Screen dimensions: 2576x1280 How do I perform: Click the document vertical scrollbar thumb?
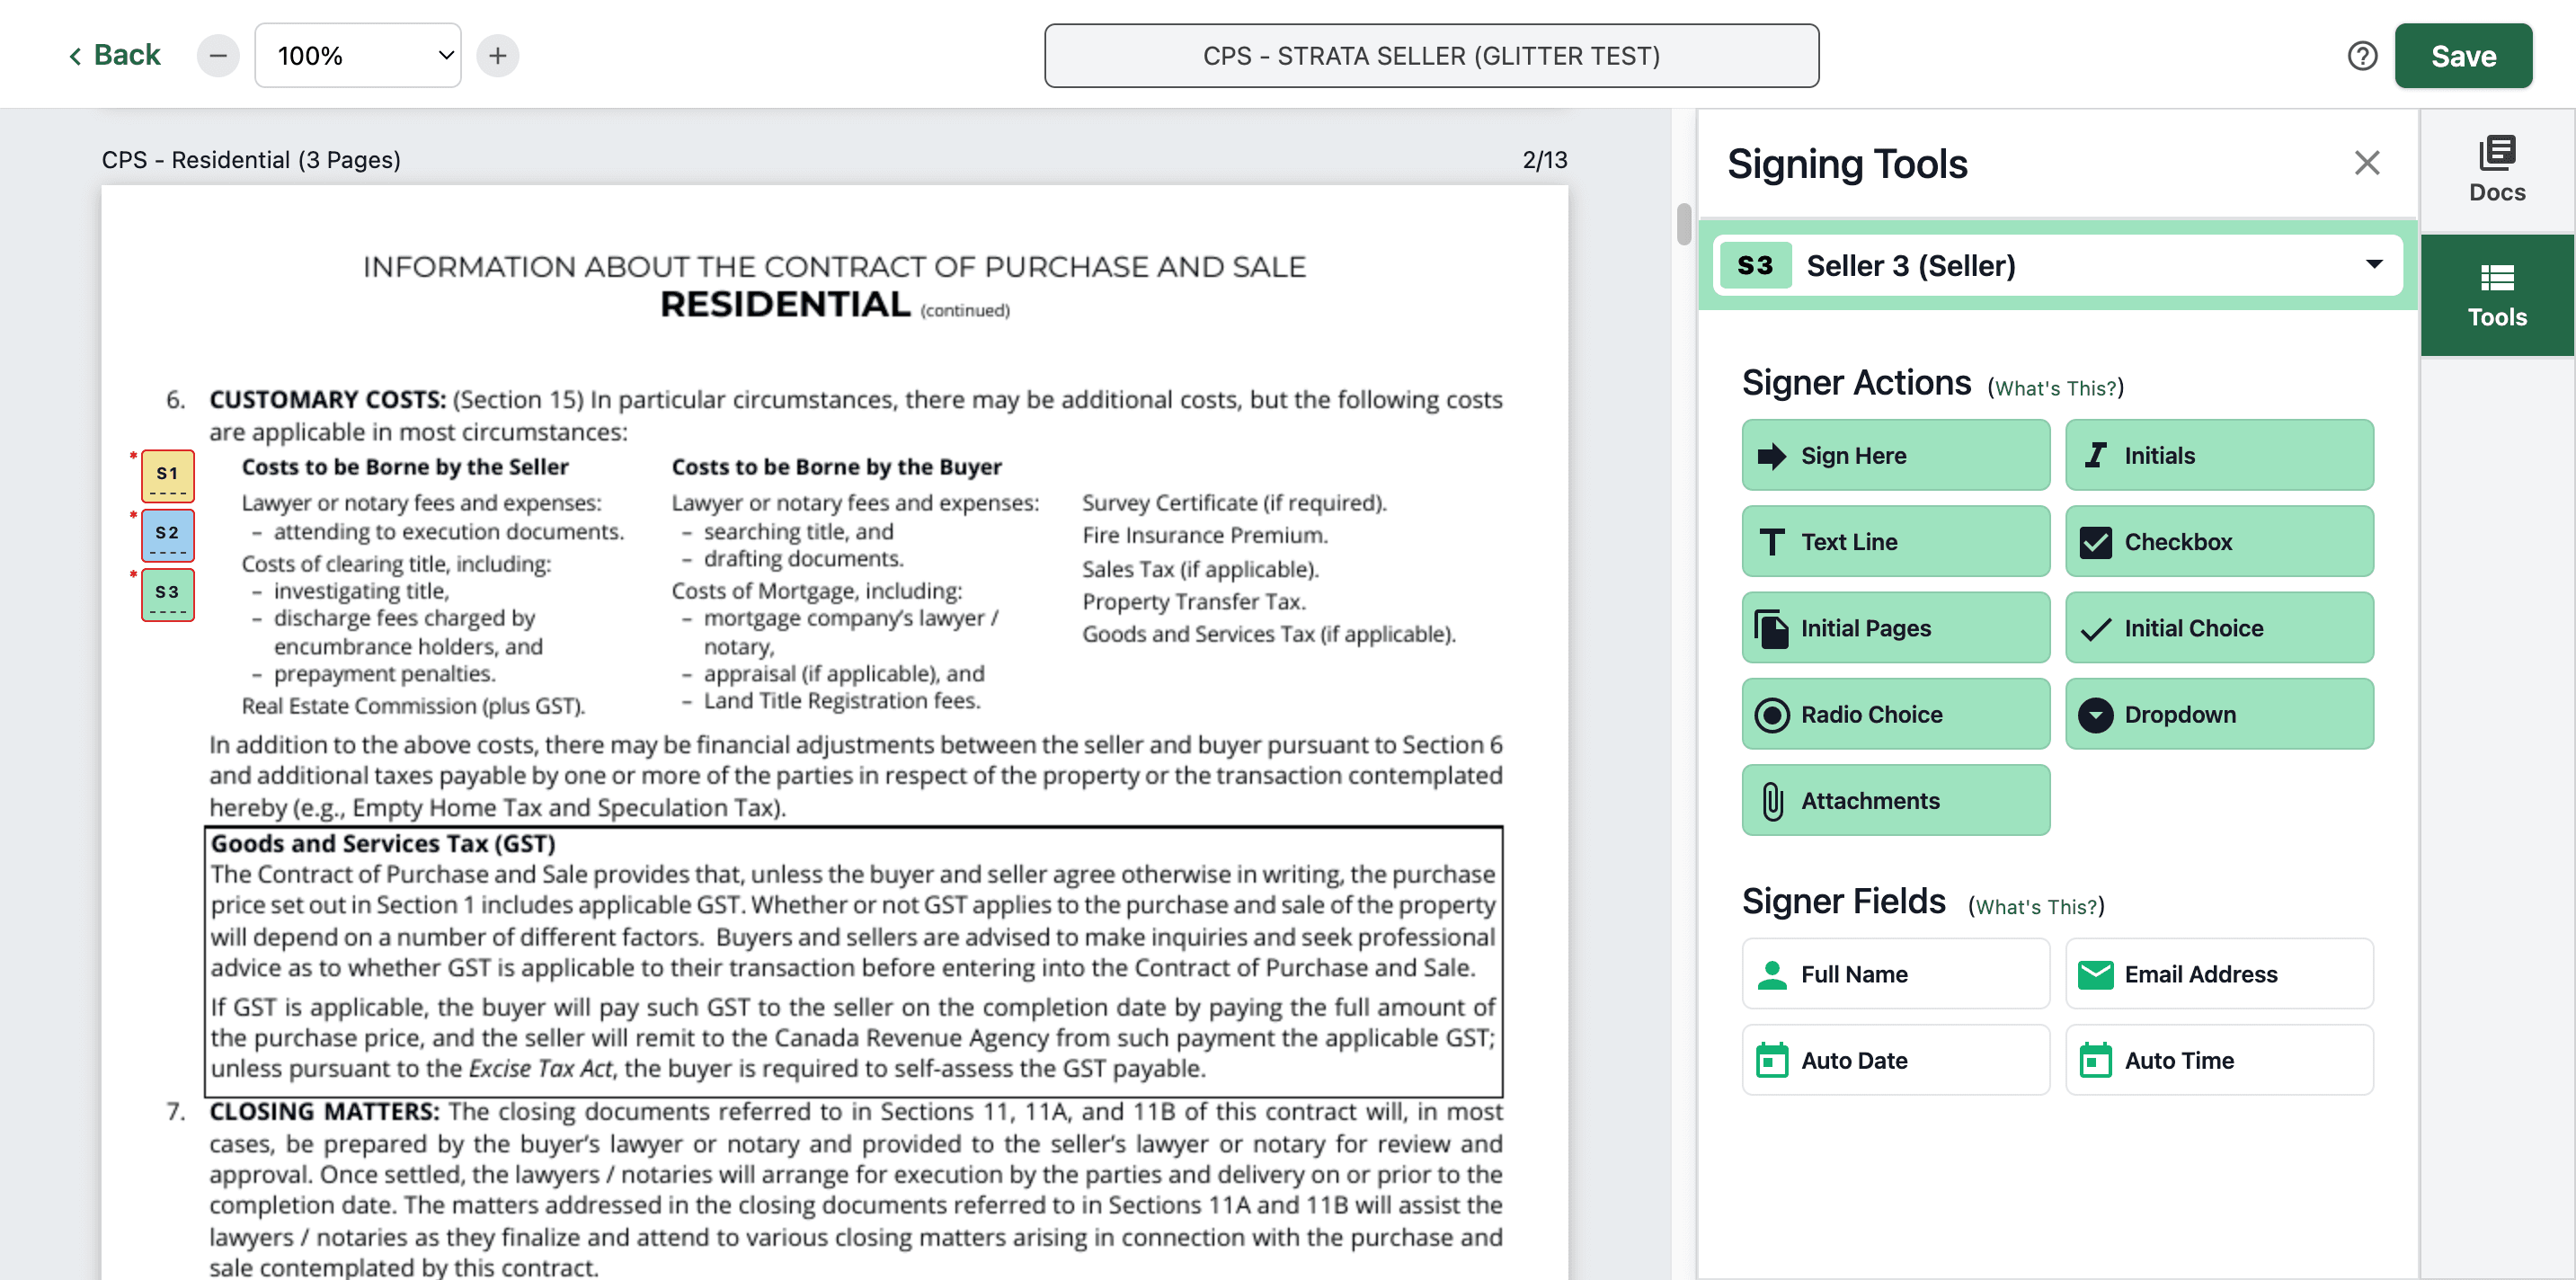coord(1683,224)
